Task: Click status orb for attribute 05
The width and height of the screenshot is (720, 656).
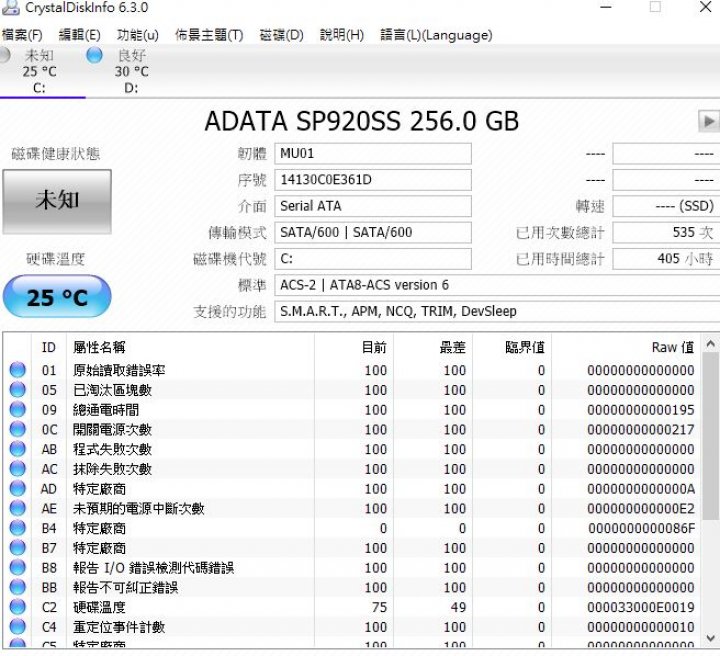Action: click(x=17, y=390)
